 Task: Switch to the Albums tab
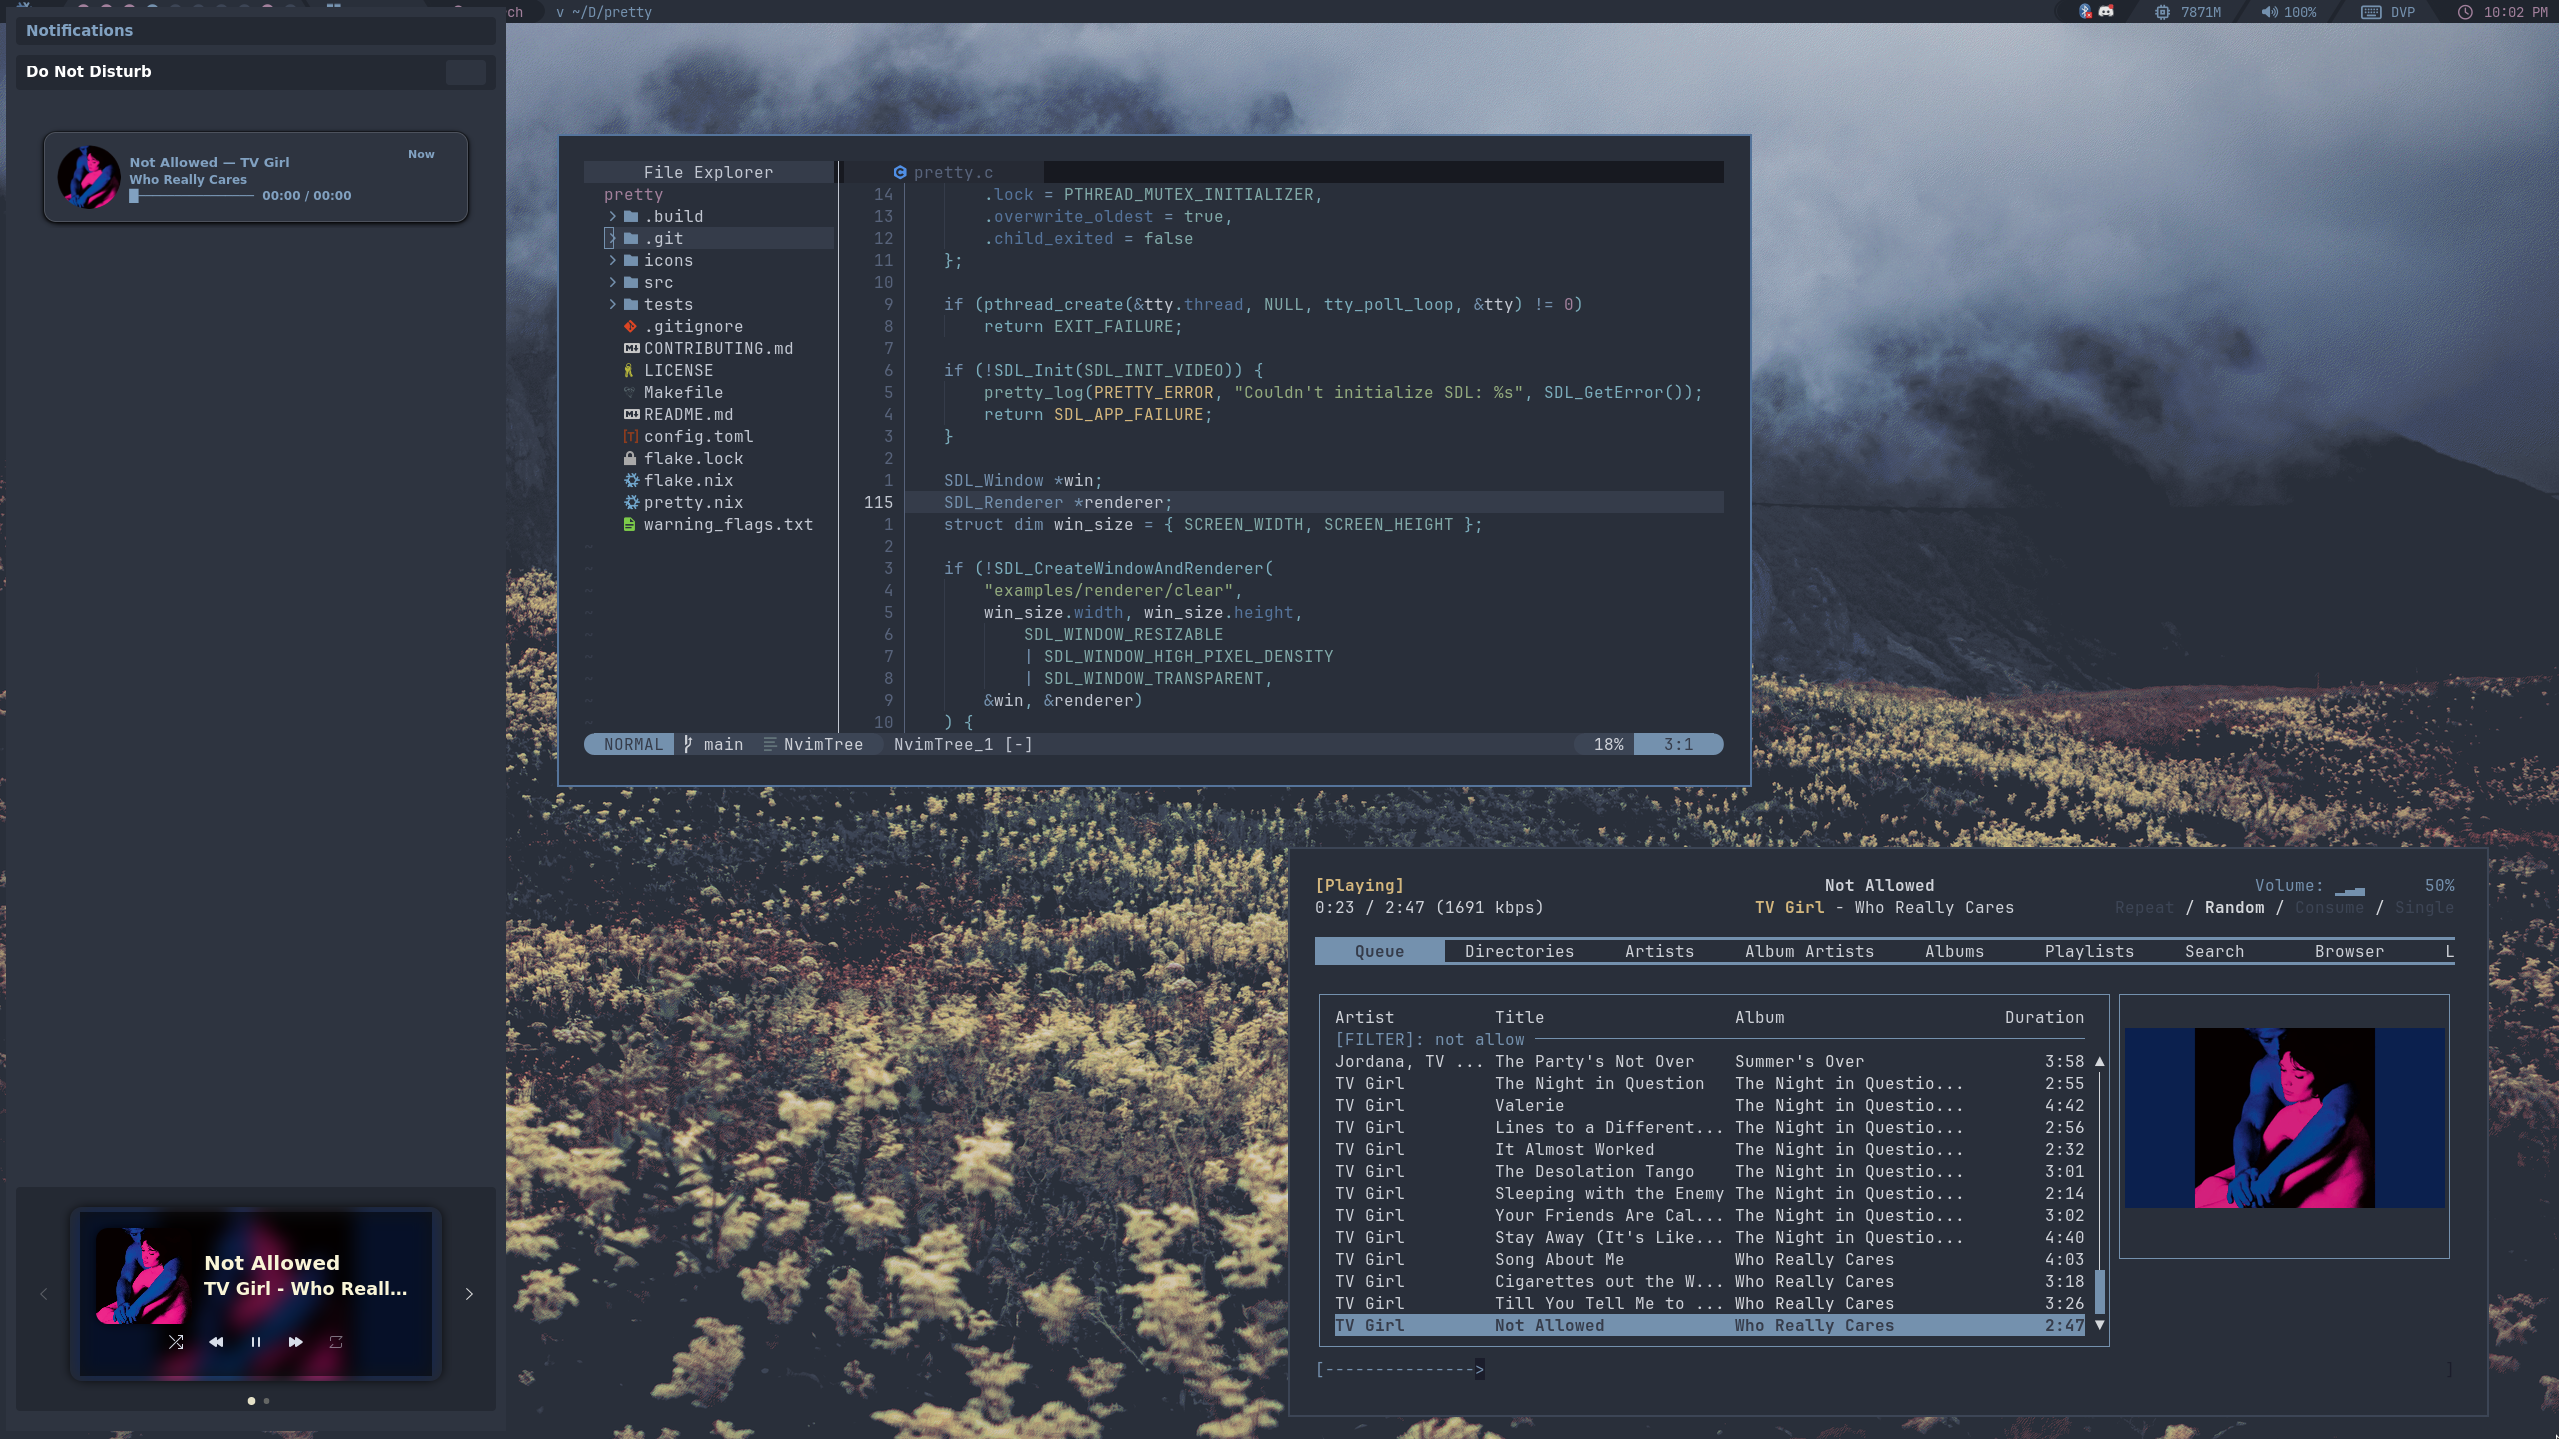tap(1954, 951)
